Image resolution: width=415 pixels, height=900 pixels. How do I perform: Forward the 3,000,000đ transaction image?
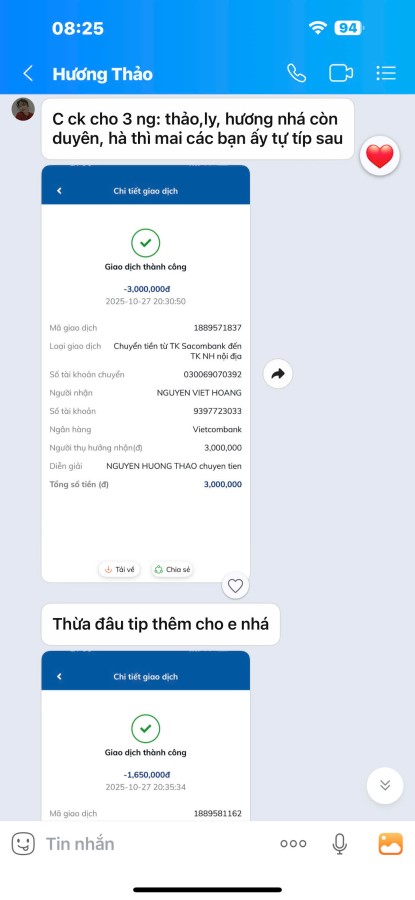click(x=278, y=374)
